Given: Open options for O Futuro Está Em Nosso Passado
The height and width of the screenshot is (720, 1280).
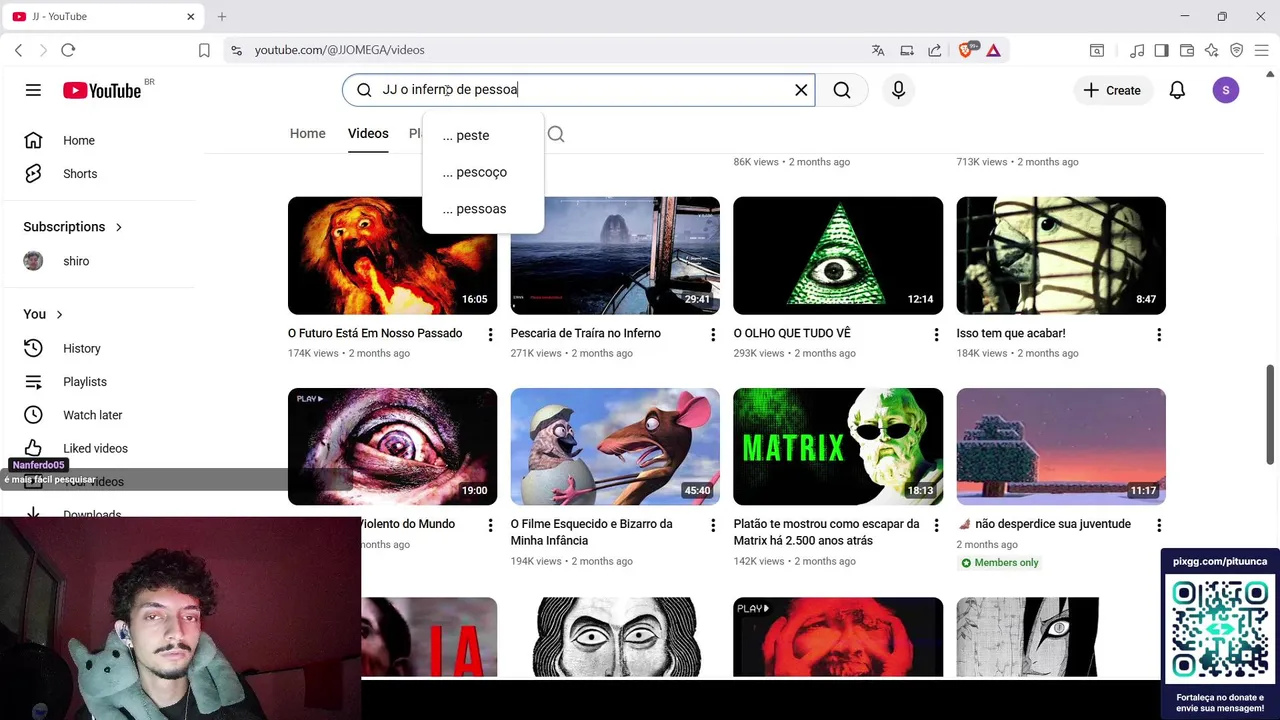Looking at the screenshot, I should [x=490, y=334].
